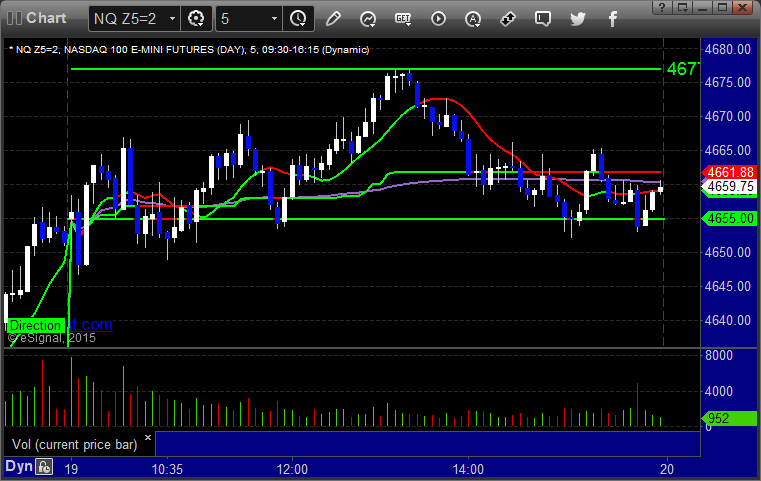Click the green 4655.00 price marker
The image size is (761, 481).
click(729, 218)
